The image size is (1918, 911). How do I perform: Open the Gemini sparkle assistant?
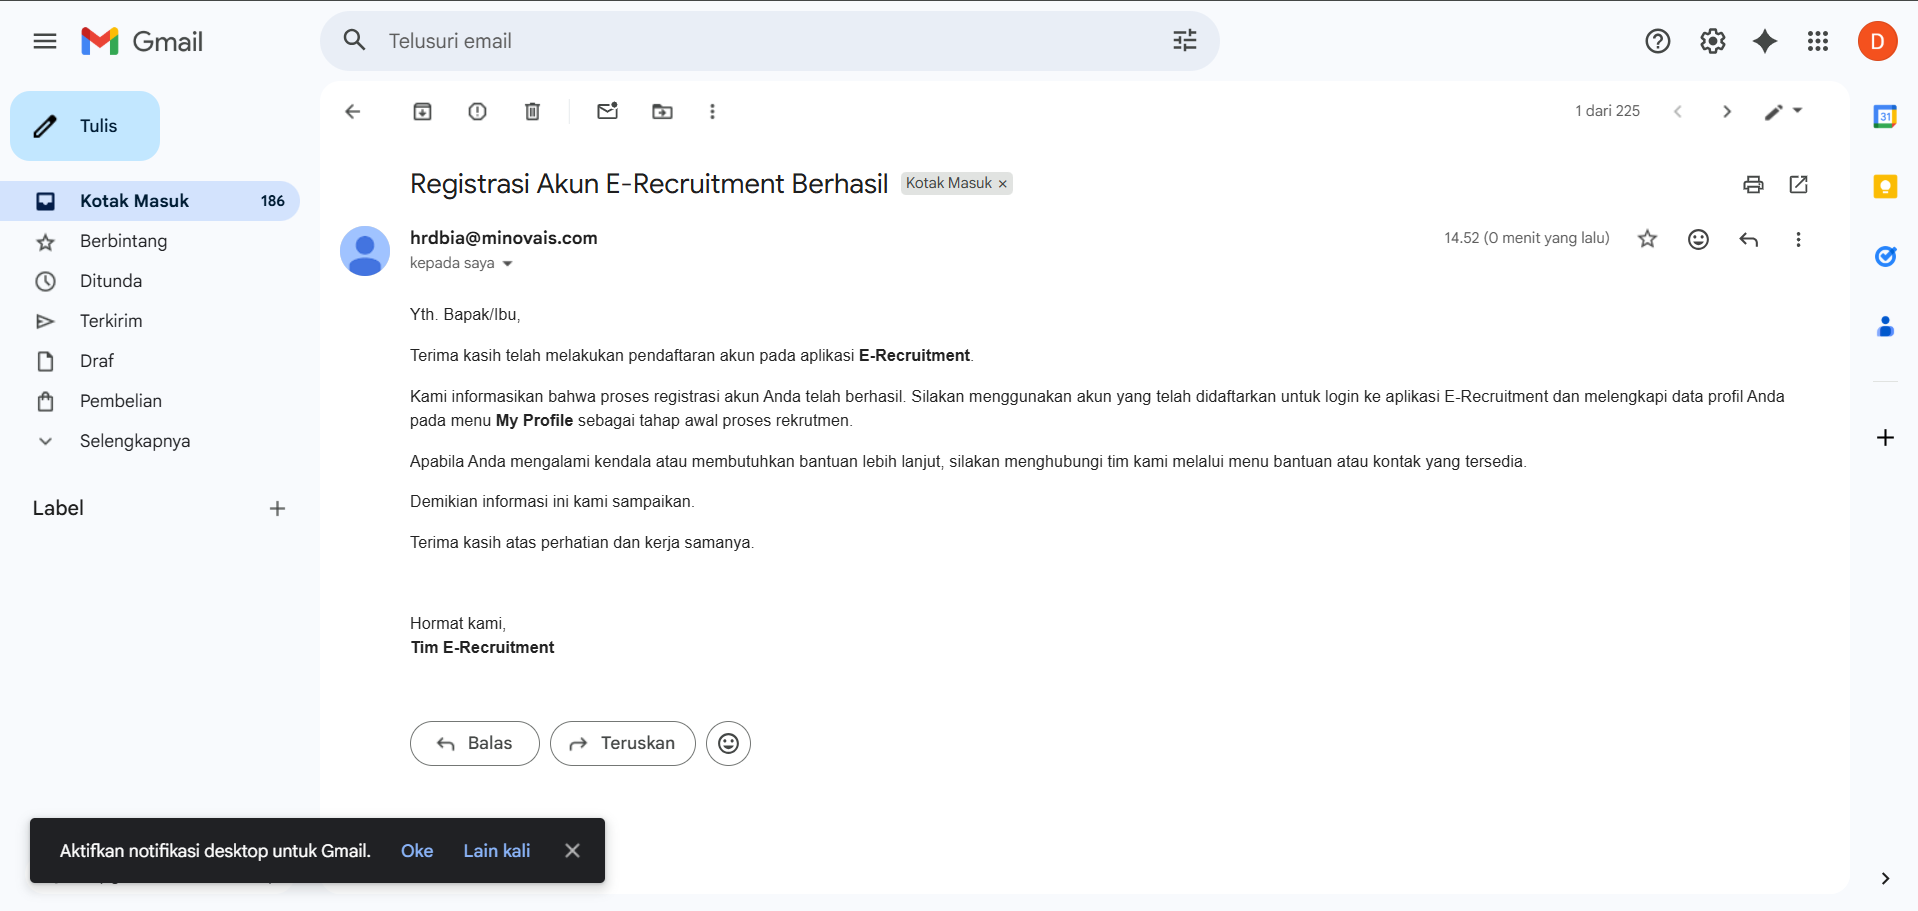coord(1765,41)
